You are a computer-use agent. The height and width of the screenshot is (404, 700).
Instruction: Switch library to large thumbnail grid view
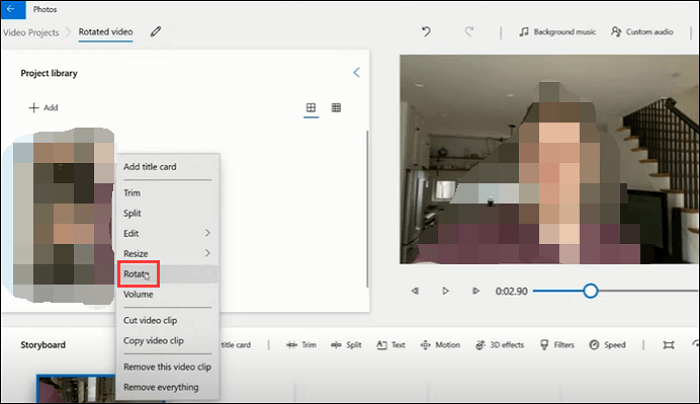point(311,107)
